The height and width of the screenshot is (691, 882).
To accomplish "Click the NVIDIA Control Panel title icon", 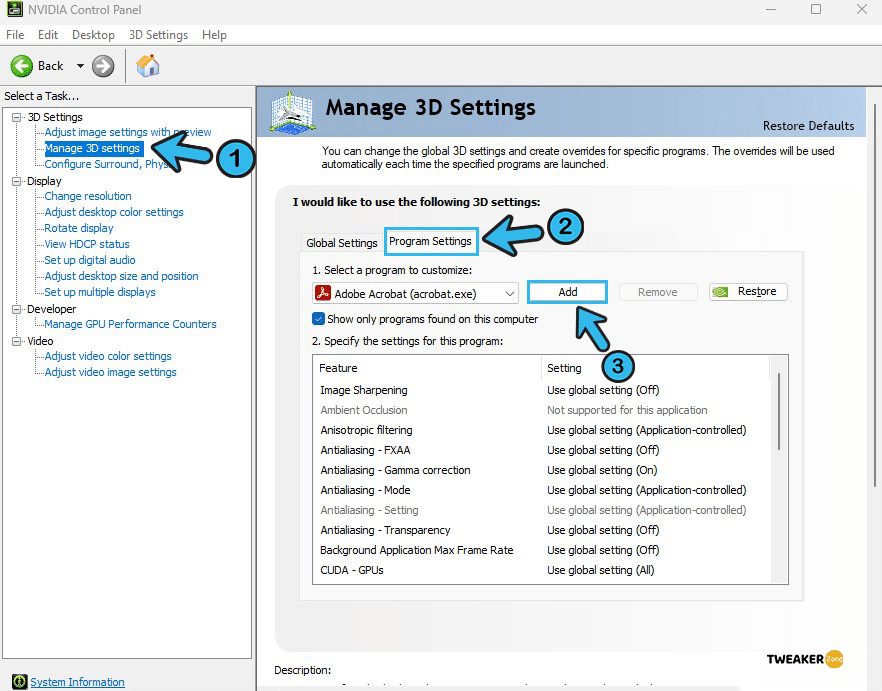I will [15, 9].
